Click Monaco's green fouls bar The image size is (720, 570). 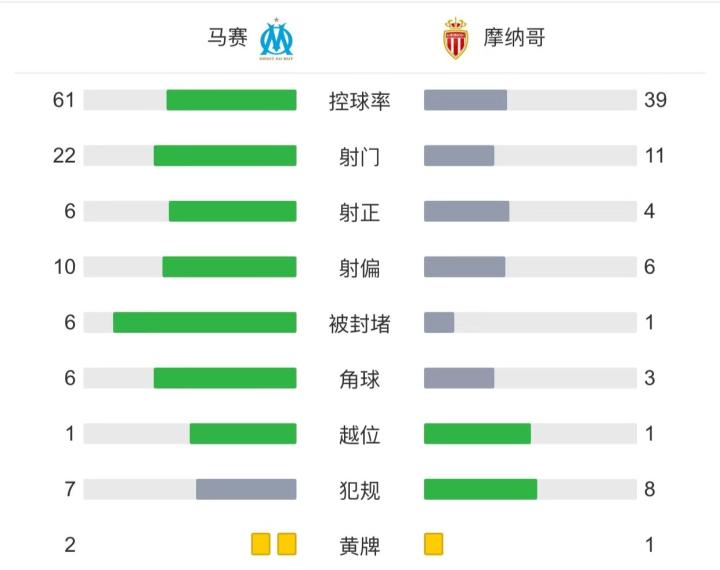[480, 489]
